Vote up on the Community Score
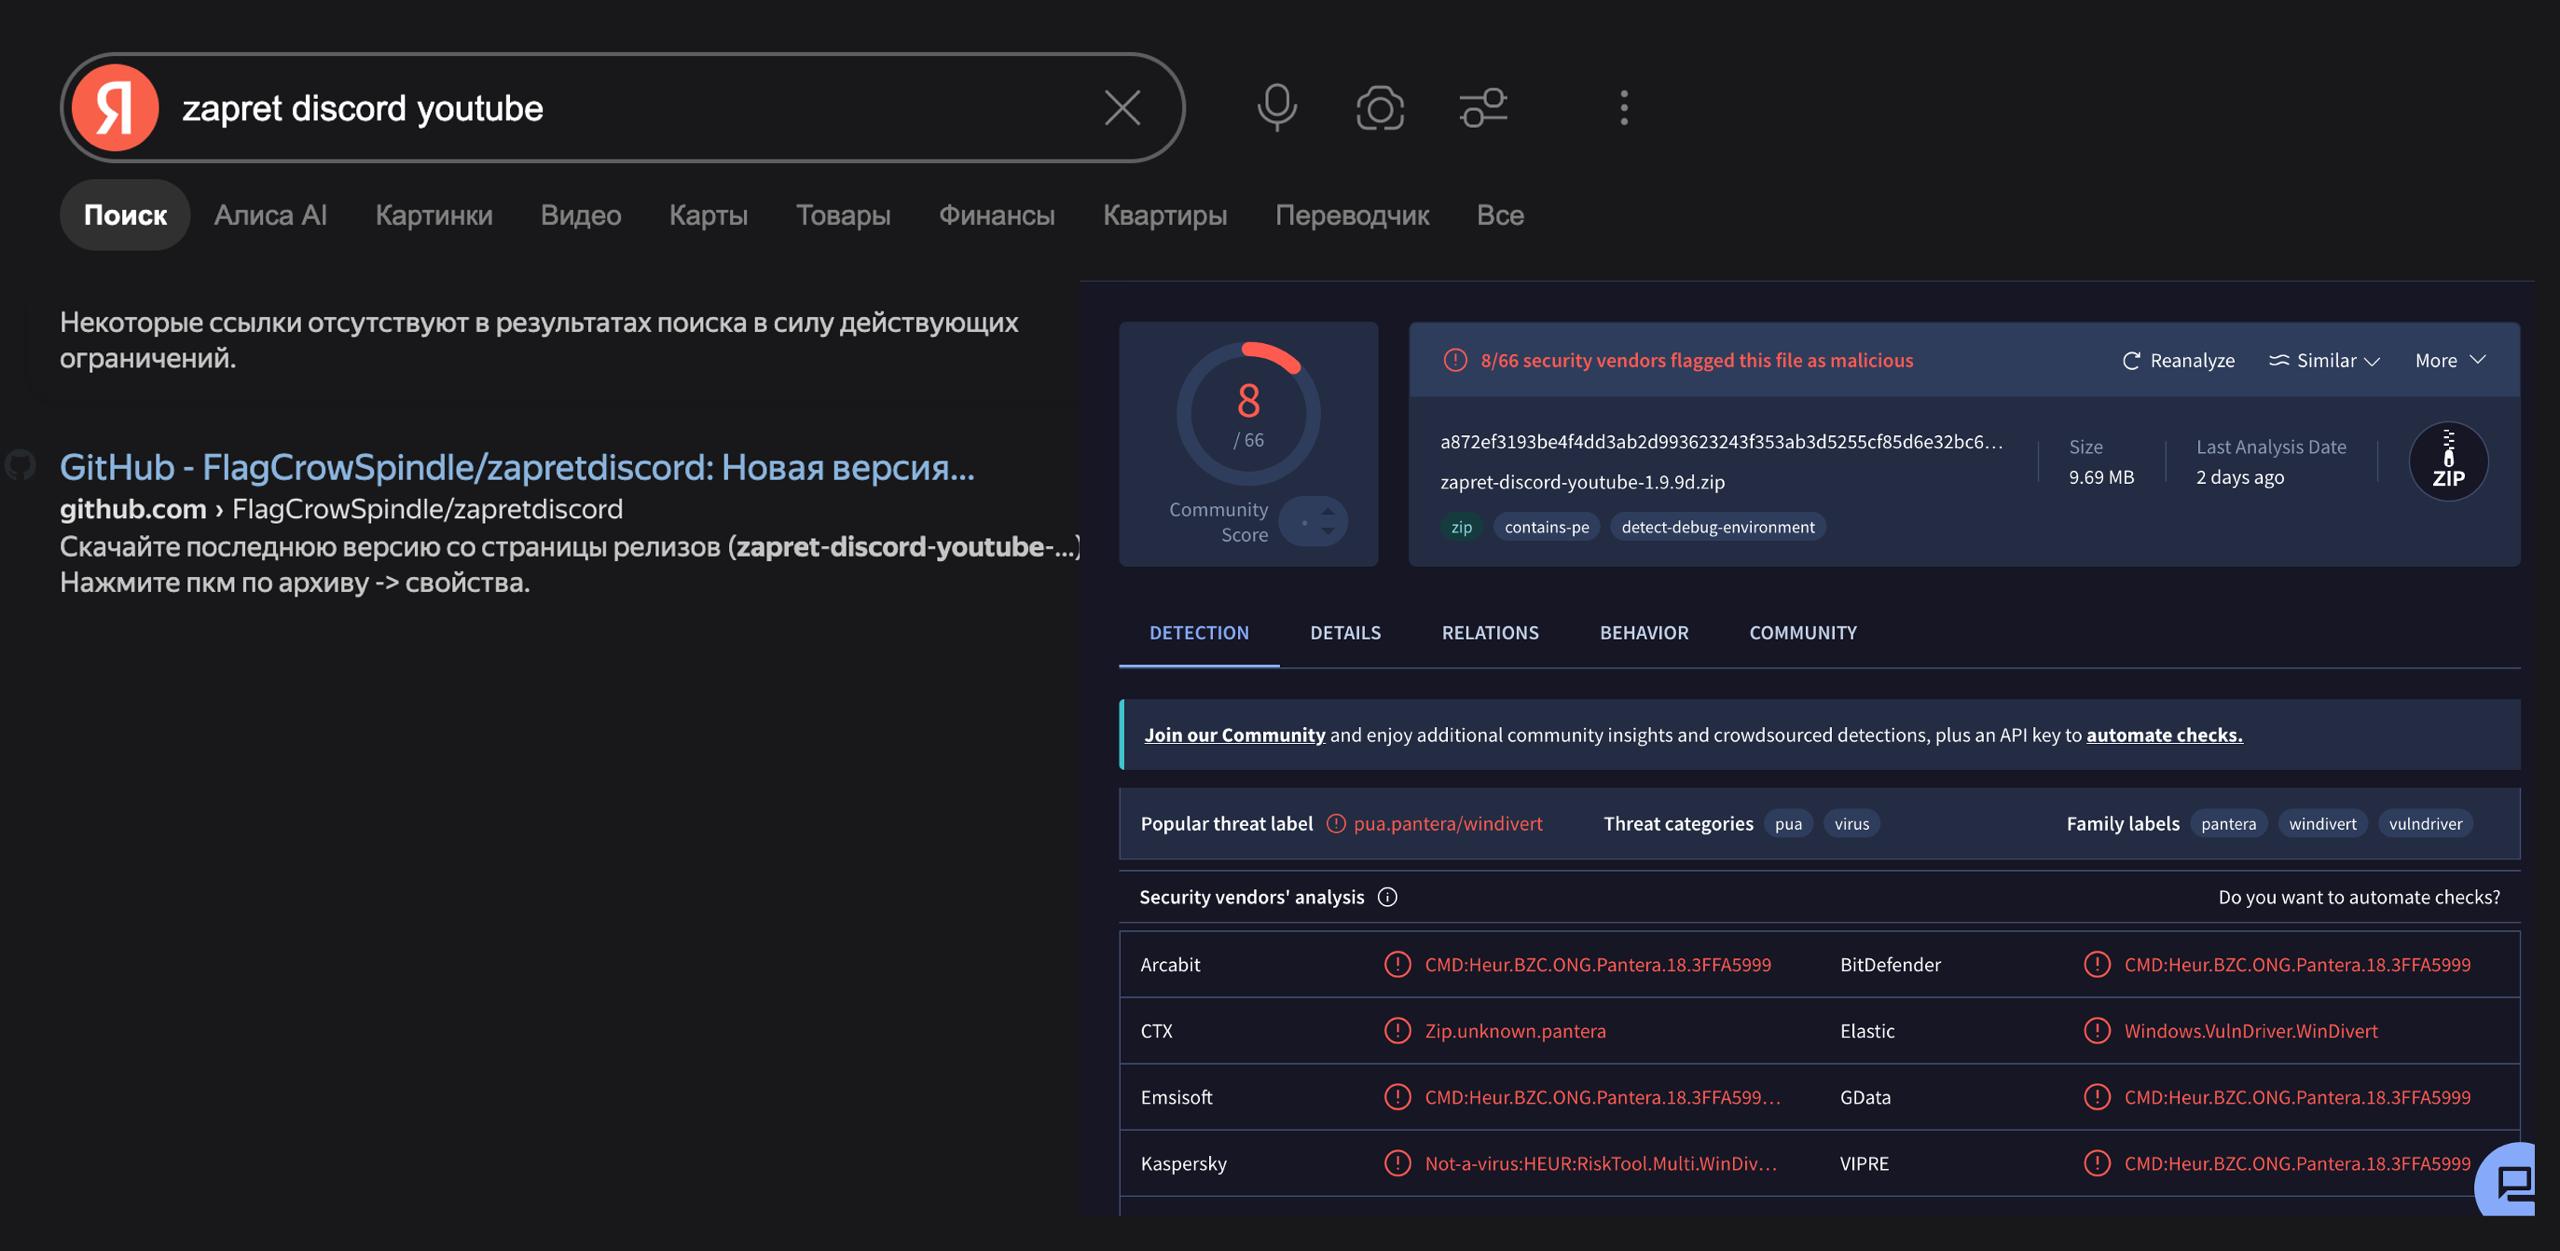 coord(1328,512)
